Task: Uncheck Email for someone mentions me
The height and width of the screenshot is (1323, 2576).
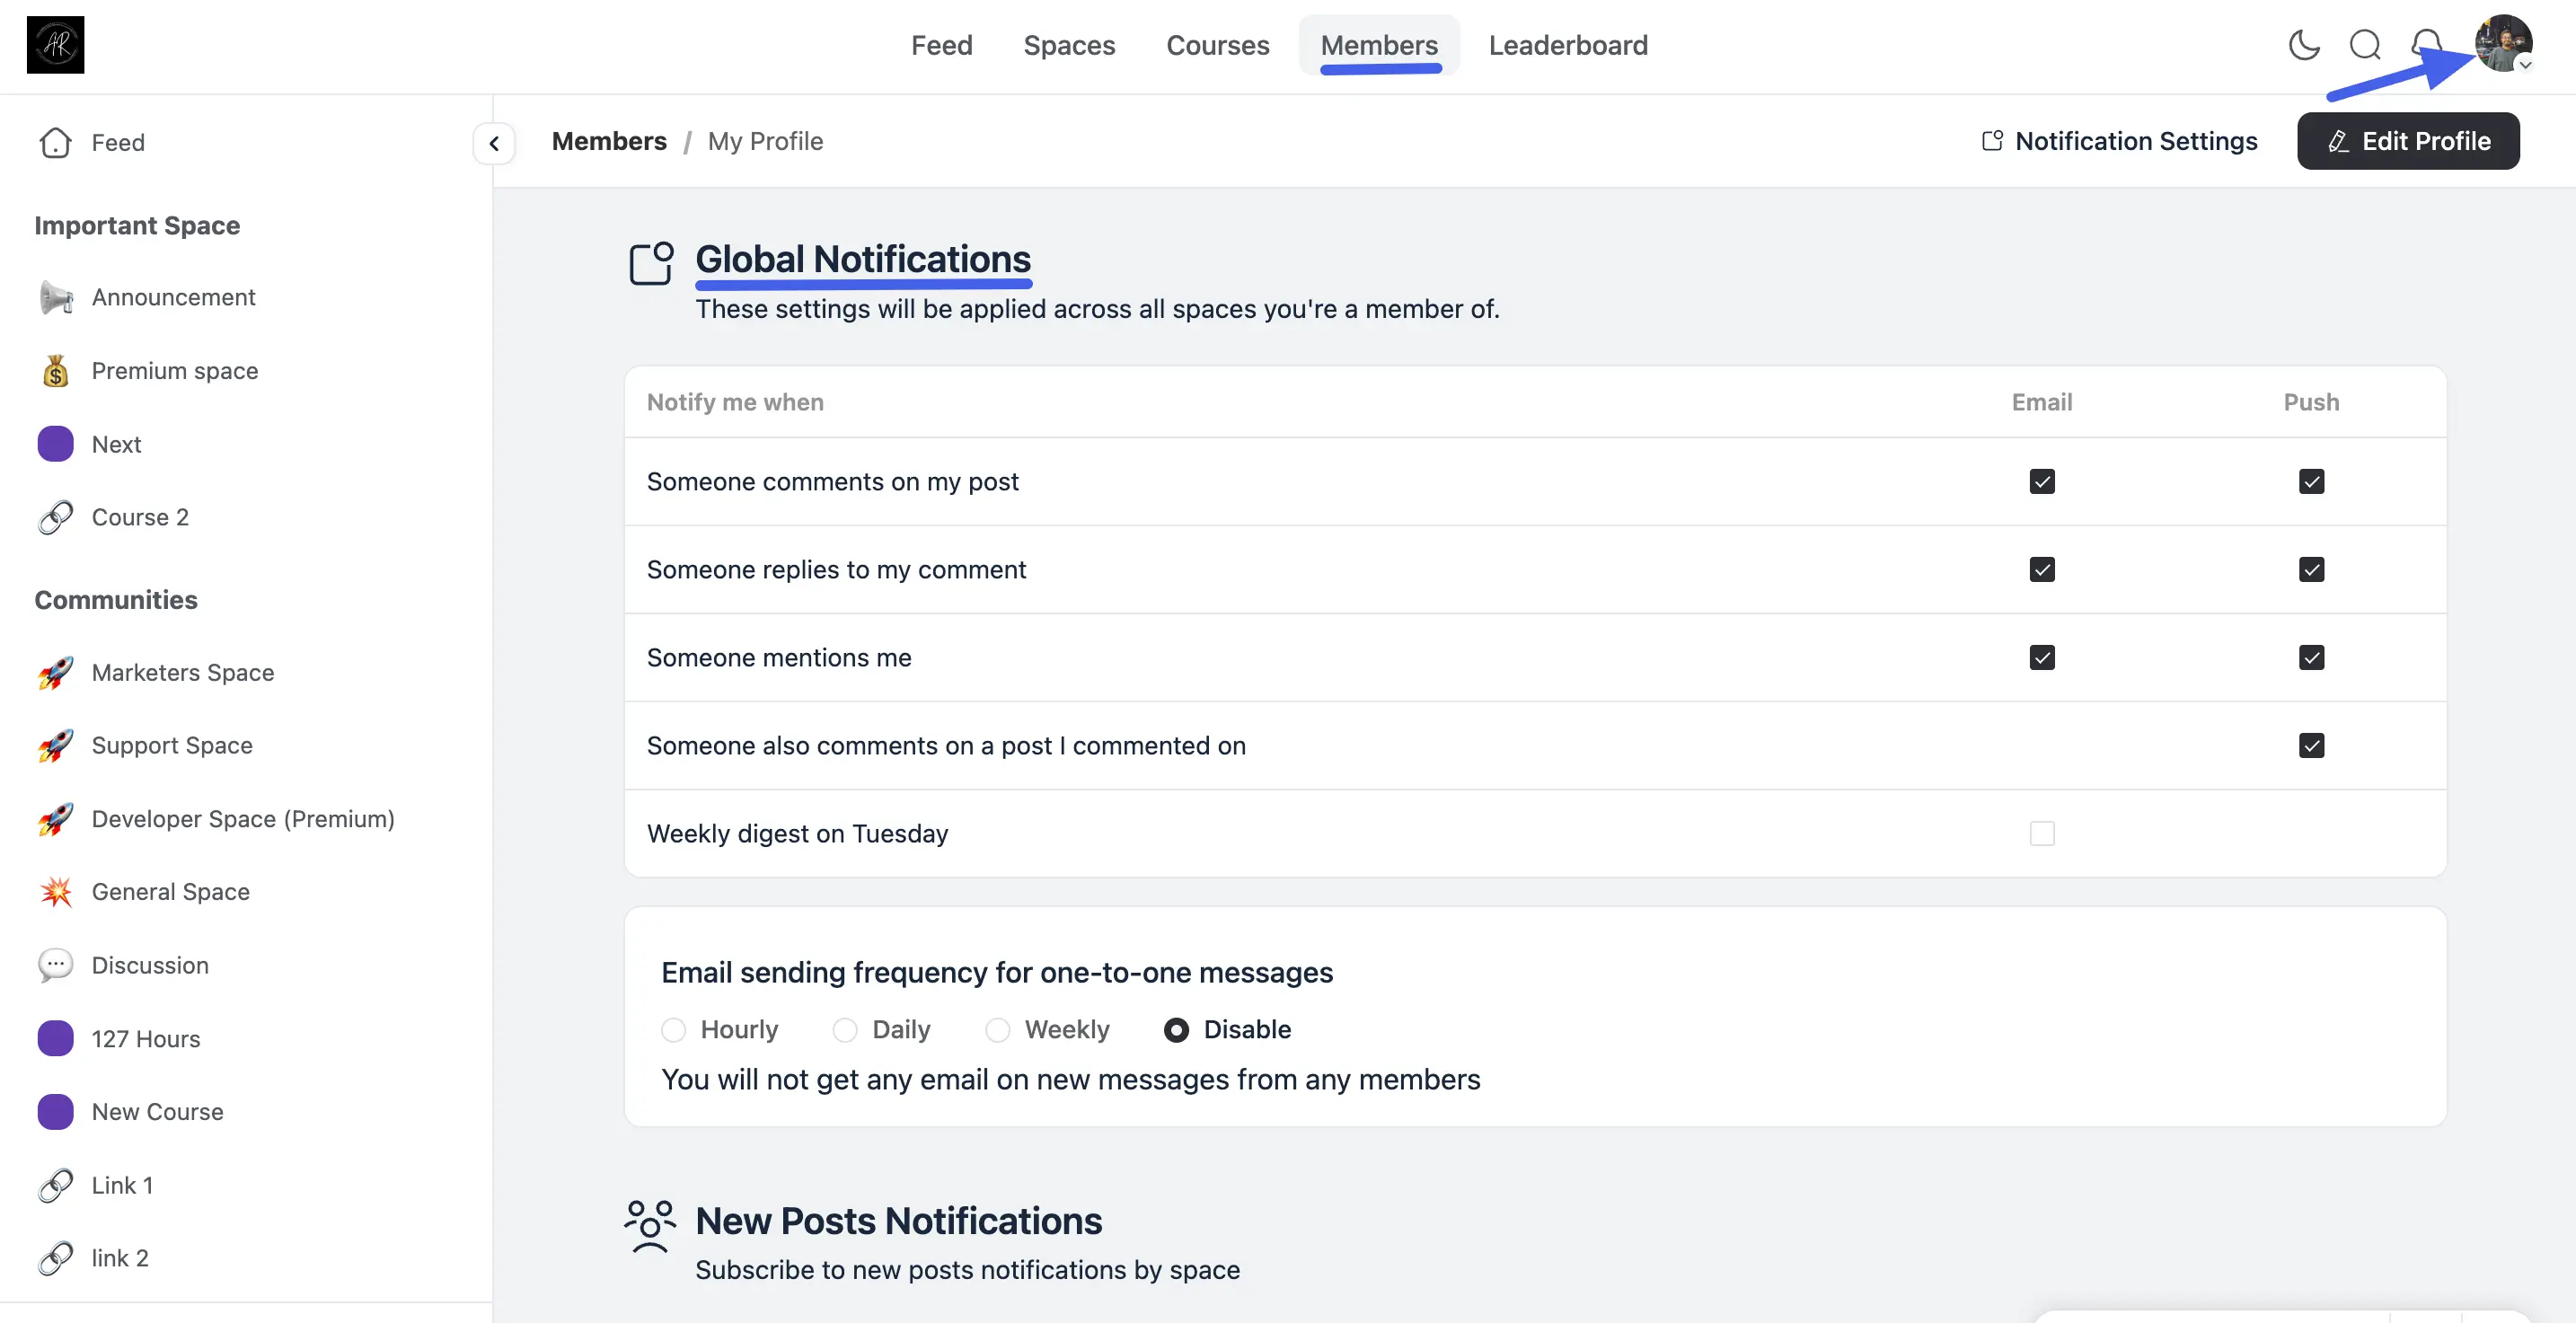Action: coord(2042,657)
